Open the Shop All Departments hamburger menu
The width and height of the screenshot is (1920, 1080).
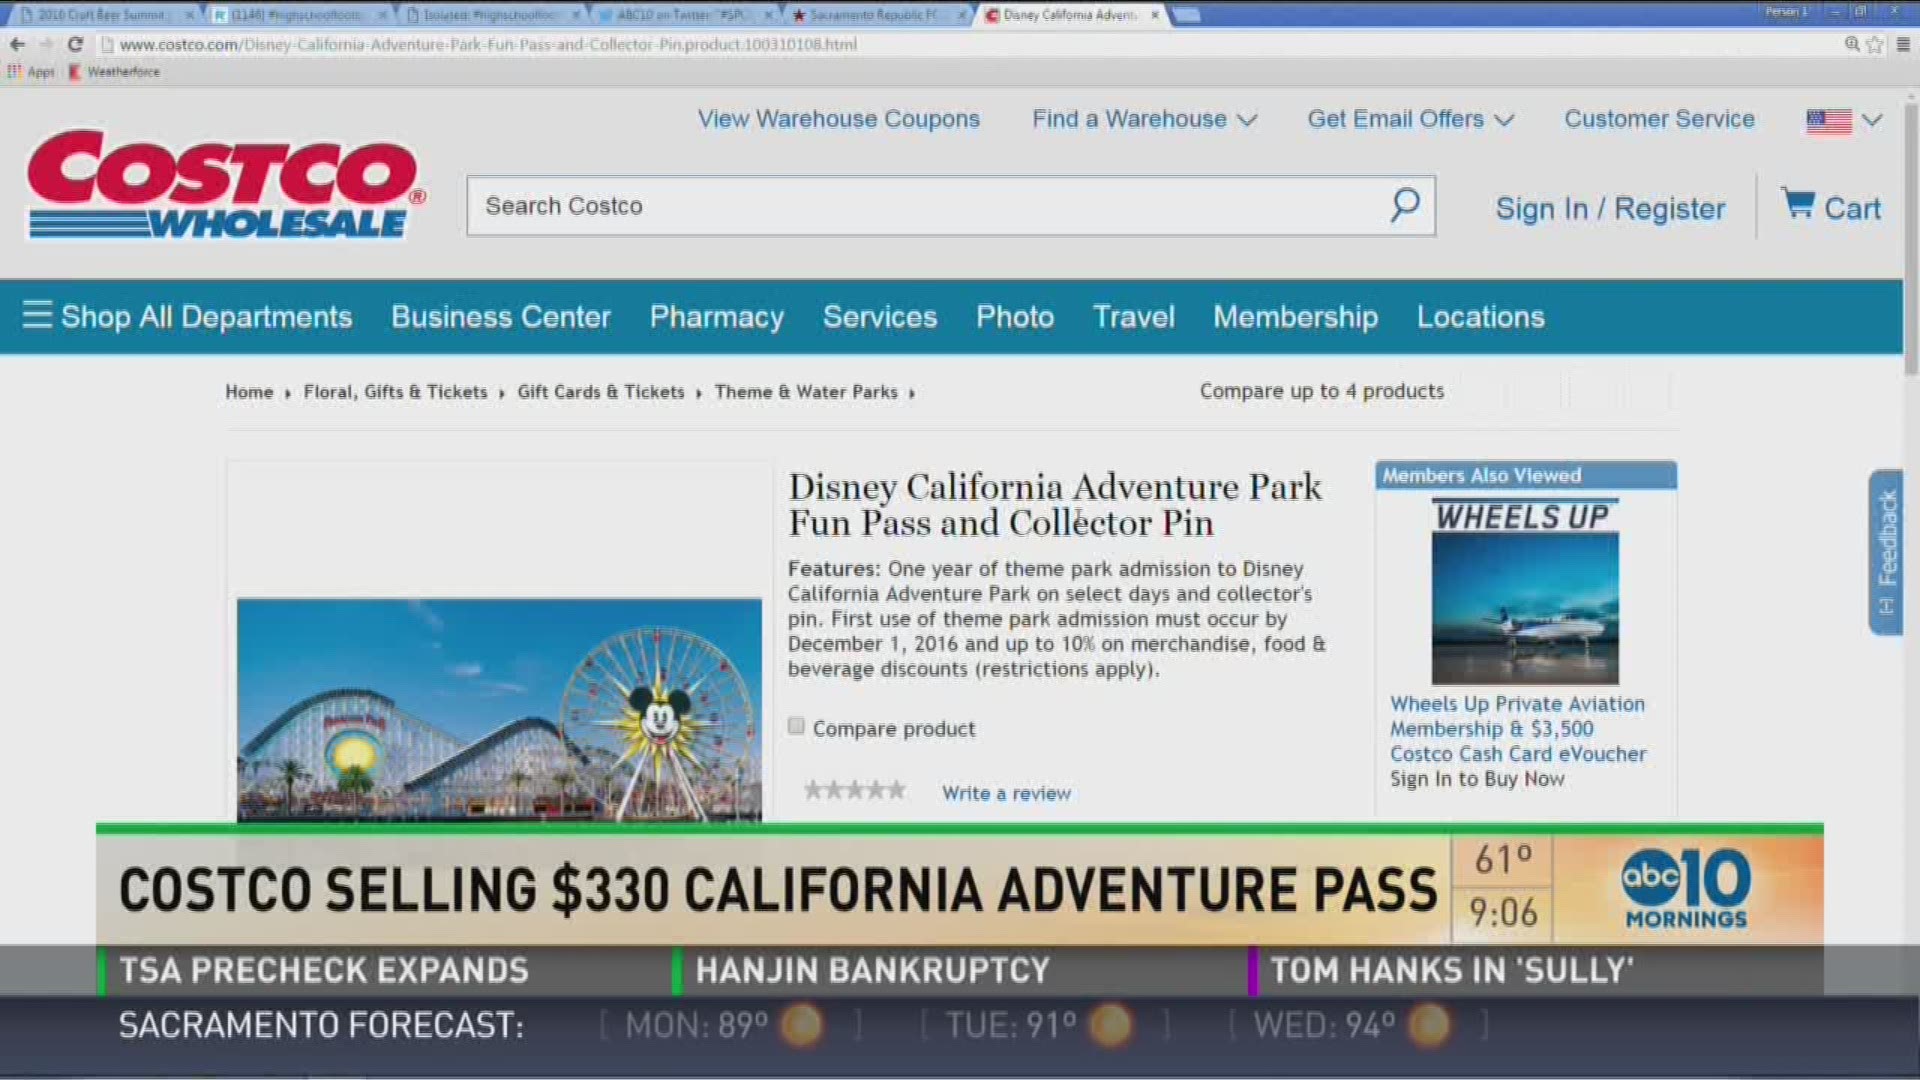click(188, 316)
